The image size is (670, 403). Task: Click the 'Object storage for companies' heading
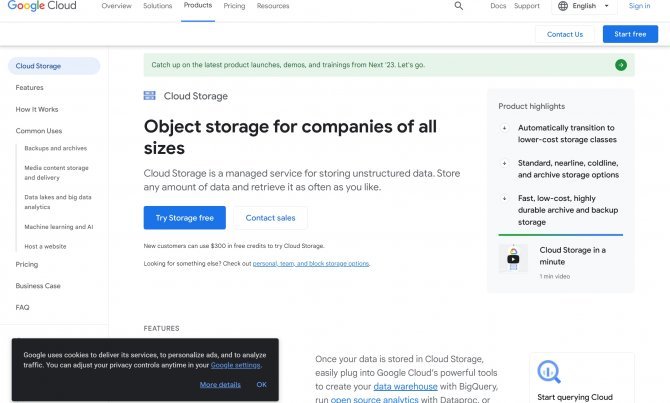click(290, 137)
